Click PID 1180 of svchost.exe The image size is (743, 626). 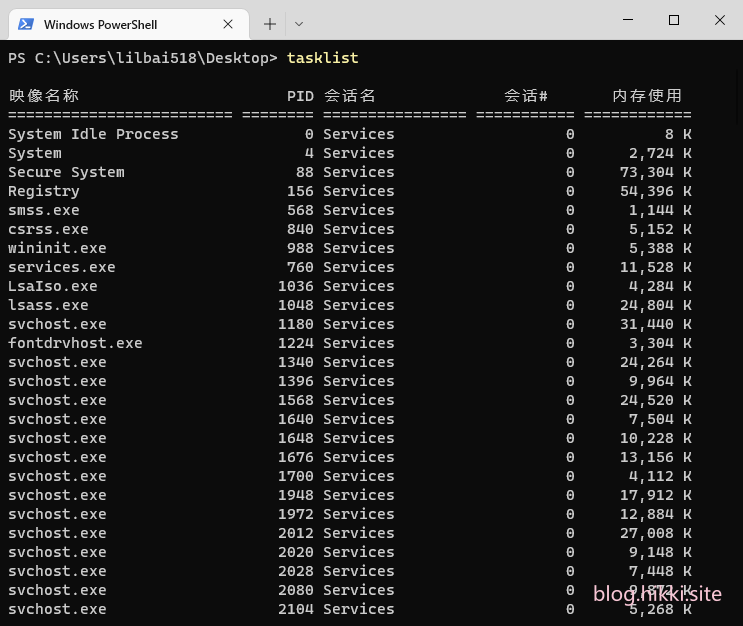pos(296,324)
